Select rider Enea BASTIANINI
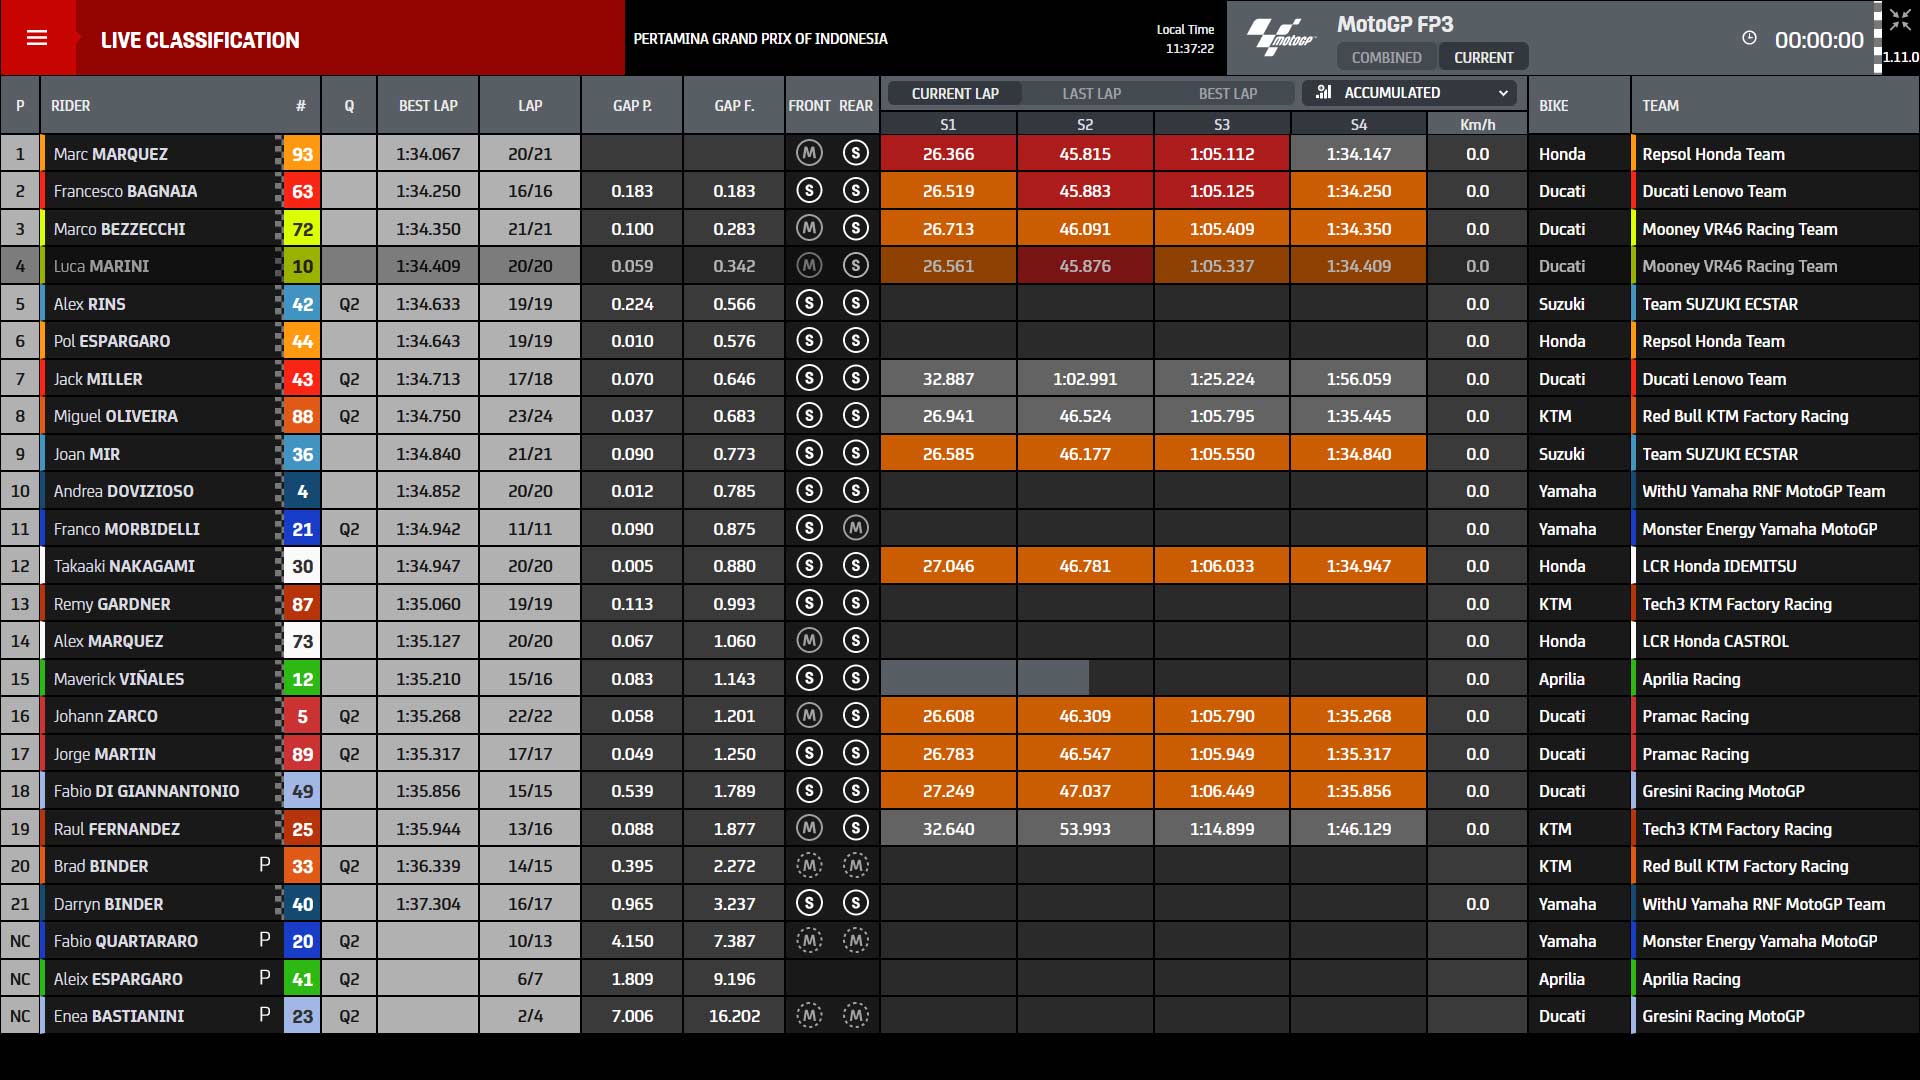1920x1080 pixels. click(119, 1016)
